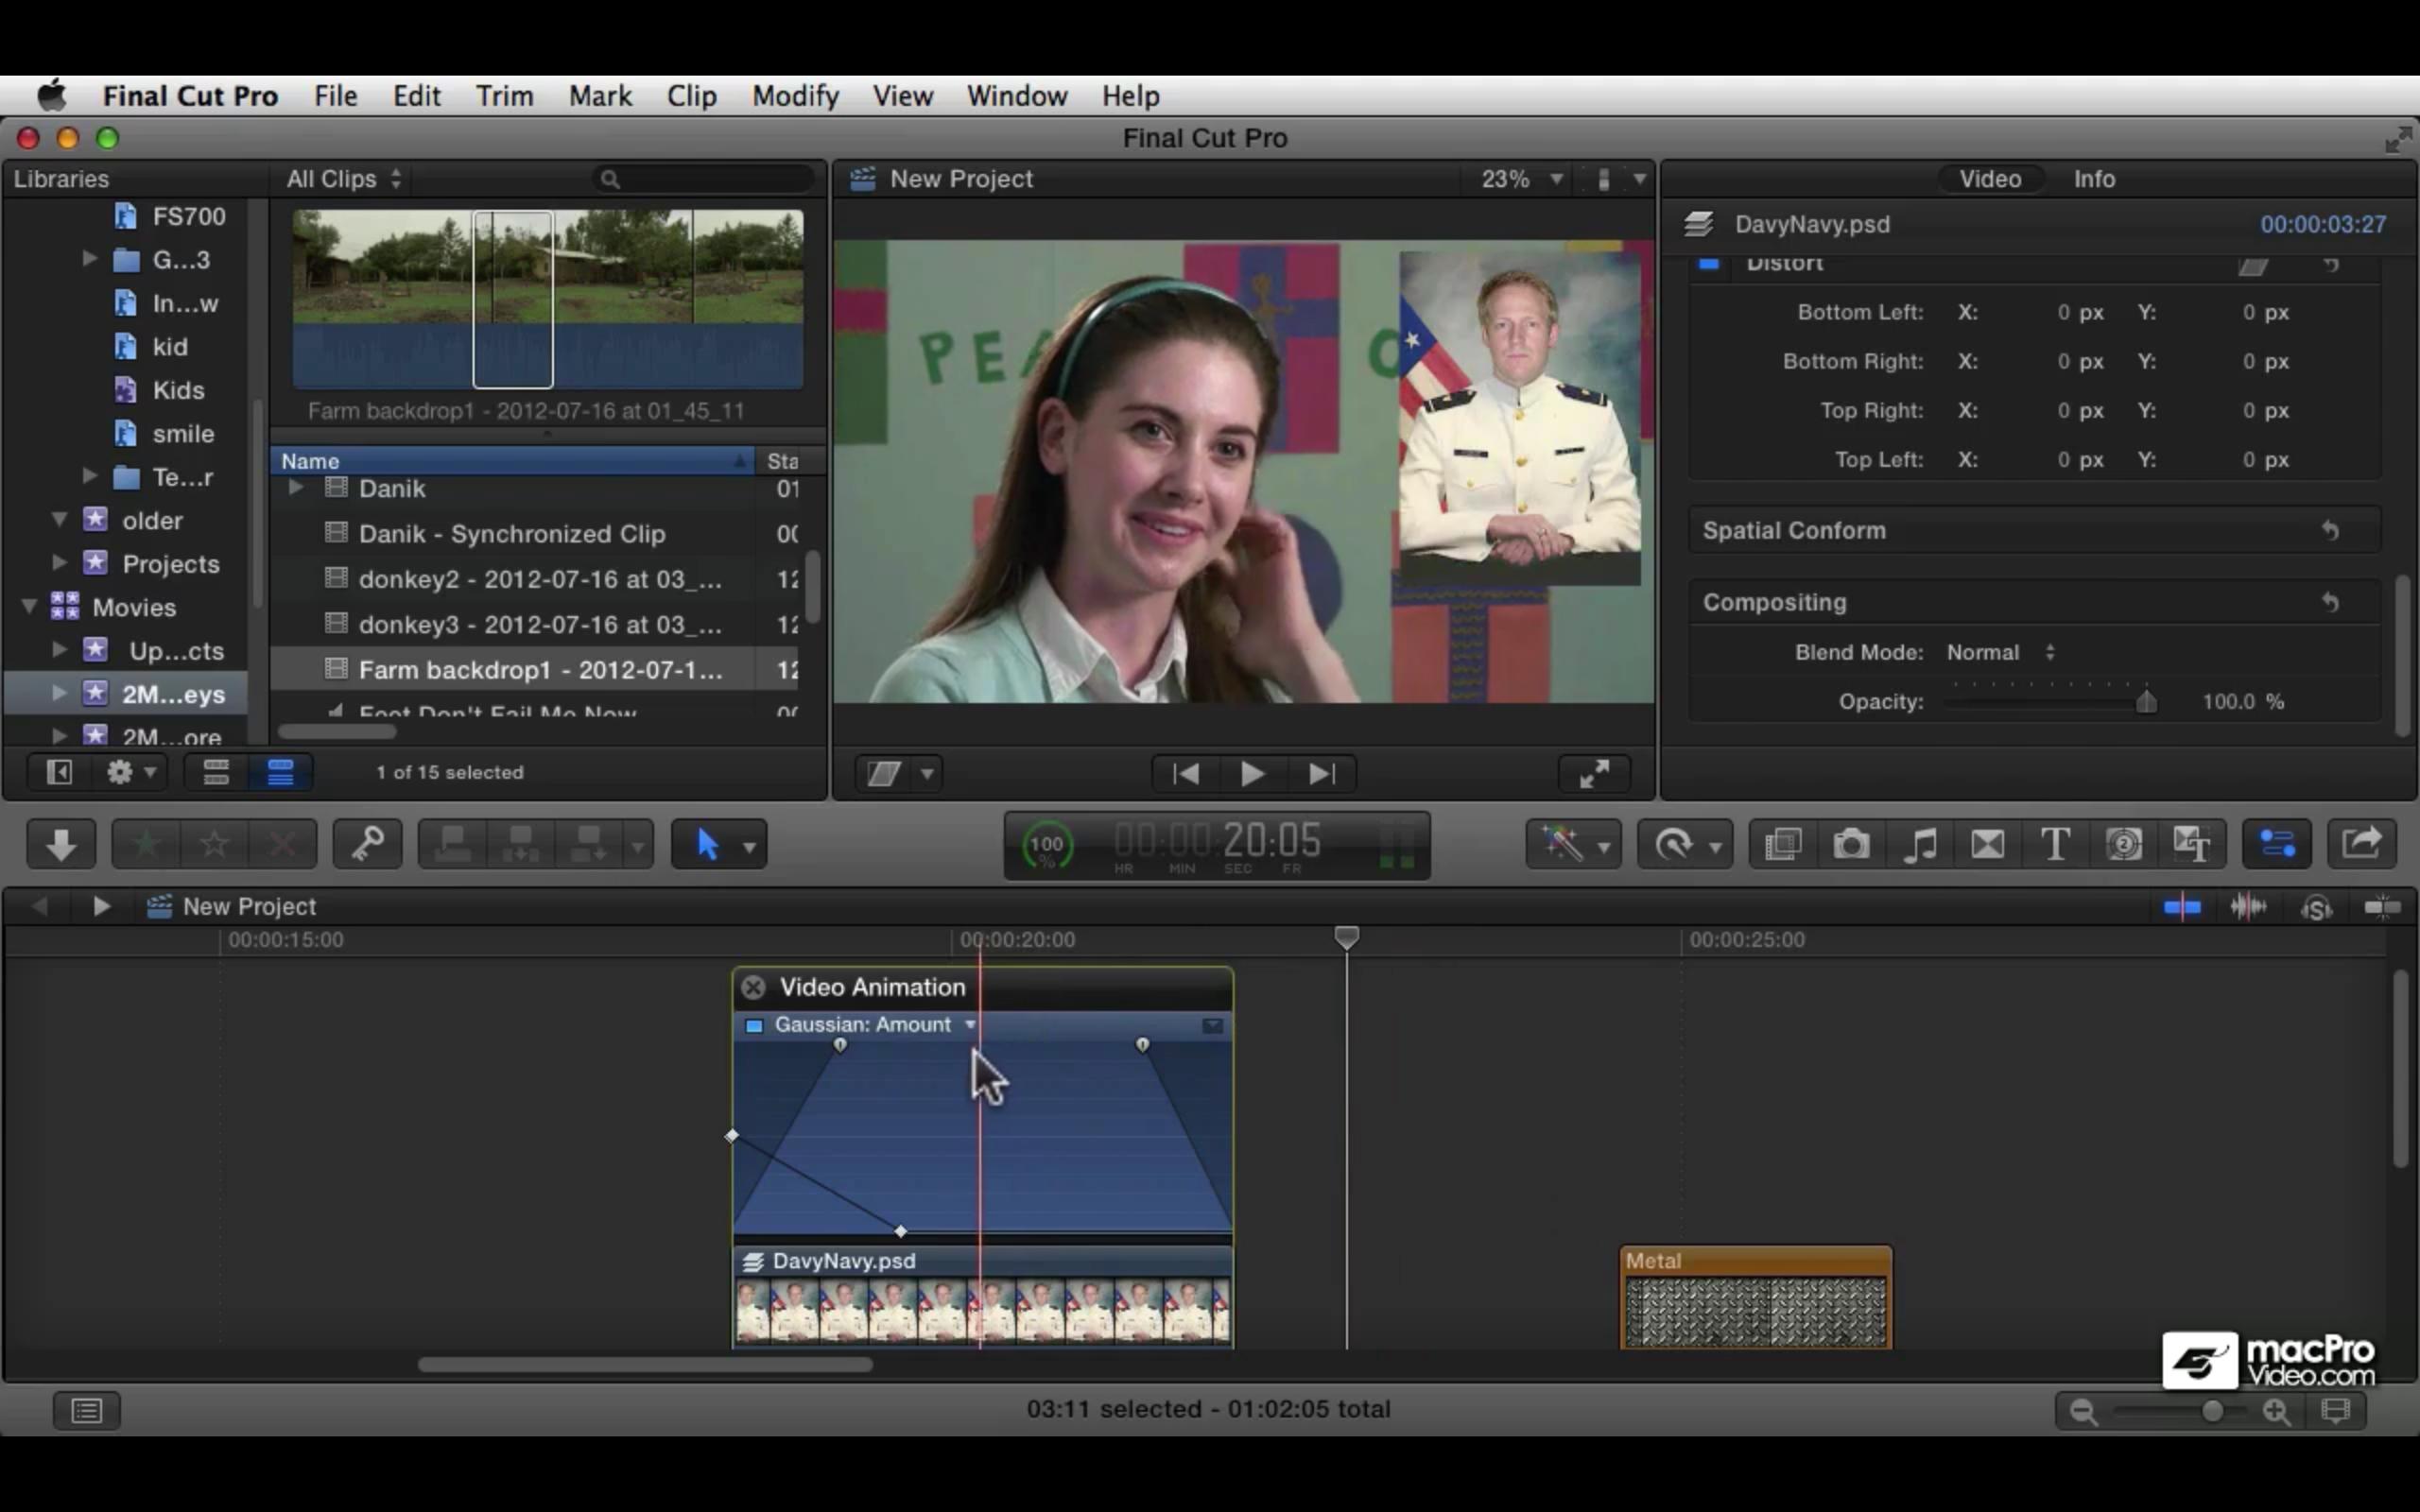Open Blend Mode Normal dropdown

2001,652
